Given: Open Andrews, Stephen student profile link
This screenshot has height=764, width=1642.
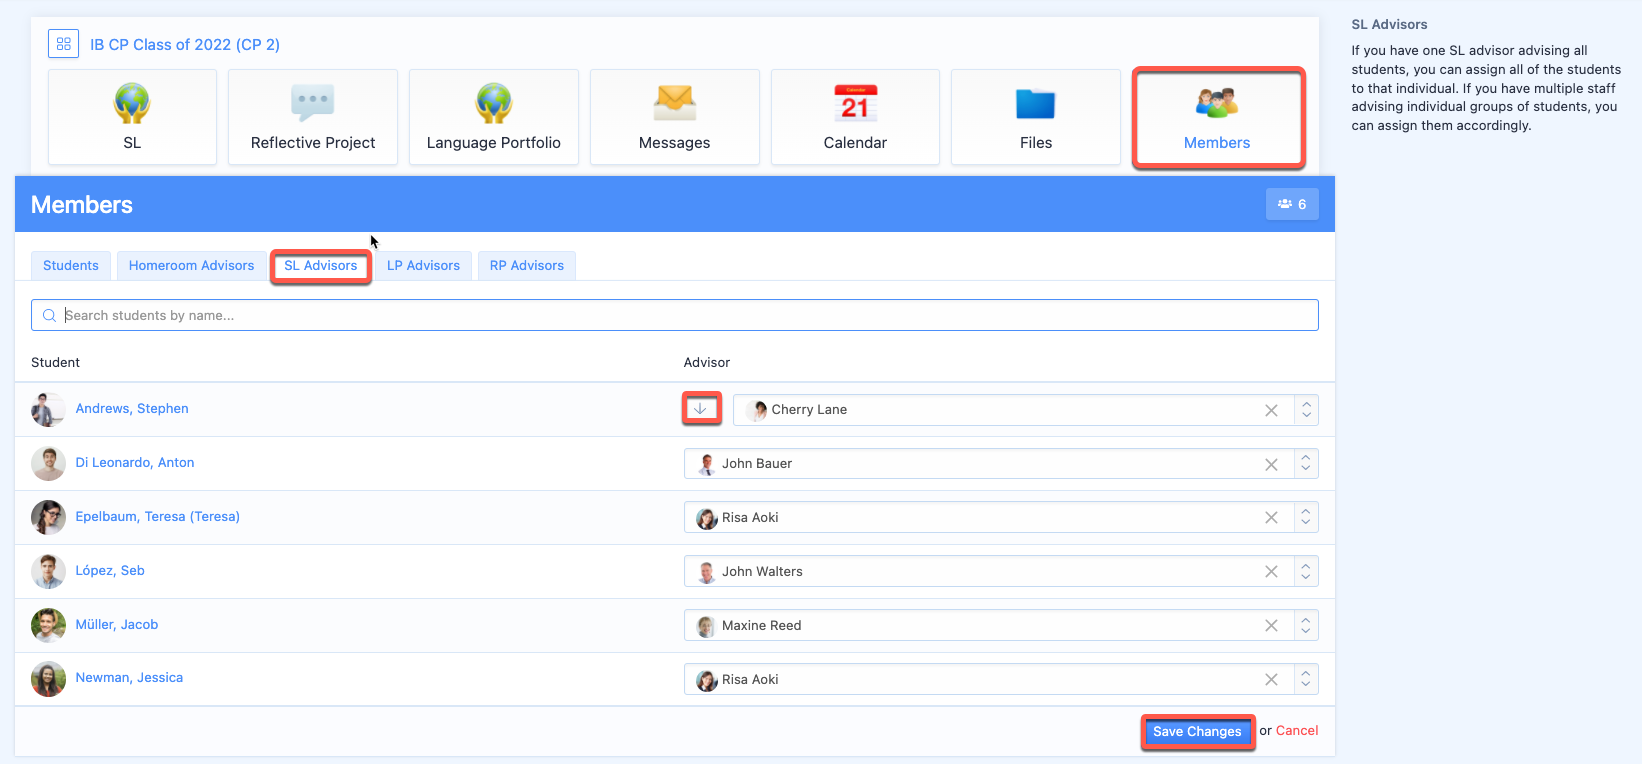Looking at the screenshot, I should 132,409.
